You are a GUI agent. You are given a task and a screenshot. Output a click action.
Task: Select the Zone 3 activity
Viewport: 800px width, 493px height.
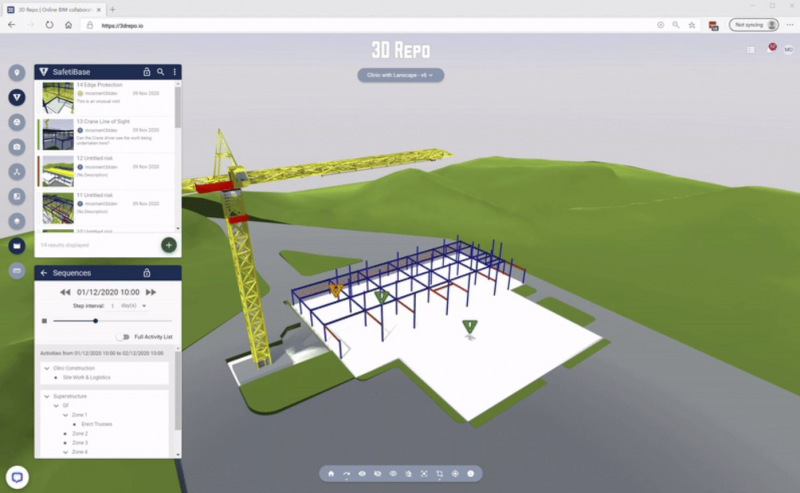pyautogui.click(x=80, y=443)
